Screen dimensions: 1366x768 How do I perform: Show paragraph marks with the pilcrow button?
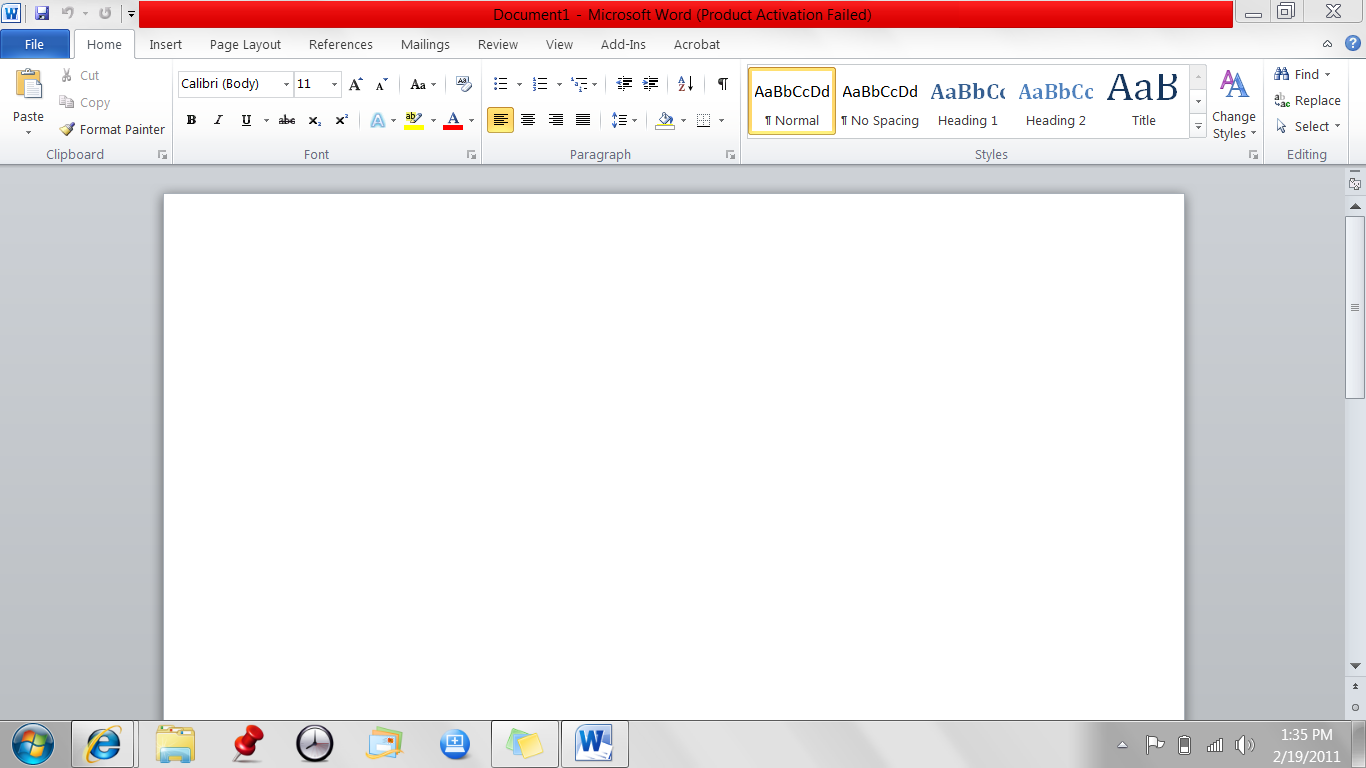point(722,84)
